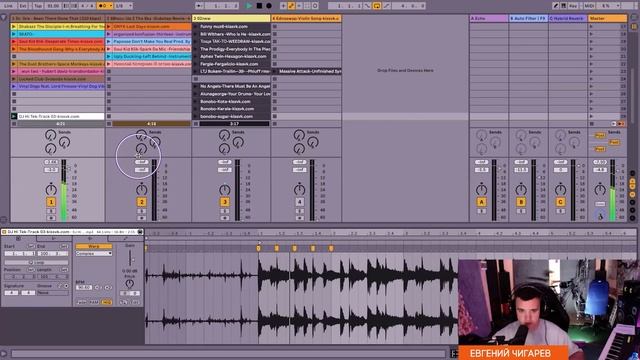This screenshot has height=360, width=640.
Task: Select the C Hybrid Reverb return track header
Action: click(x=567, y=18)
